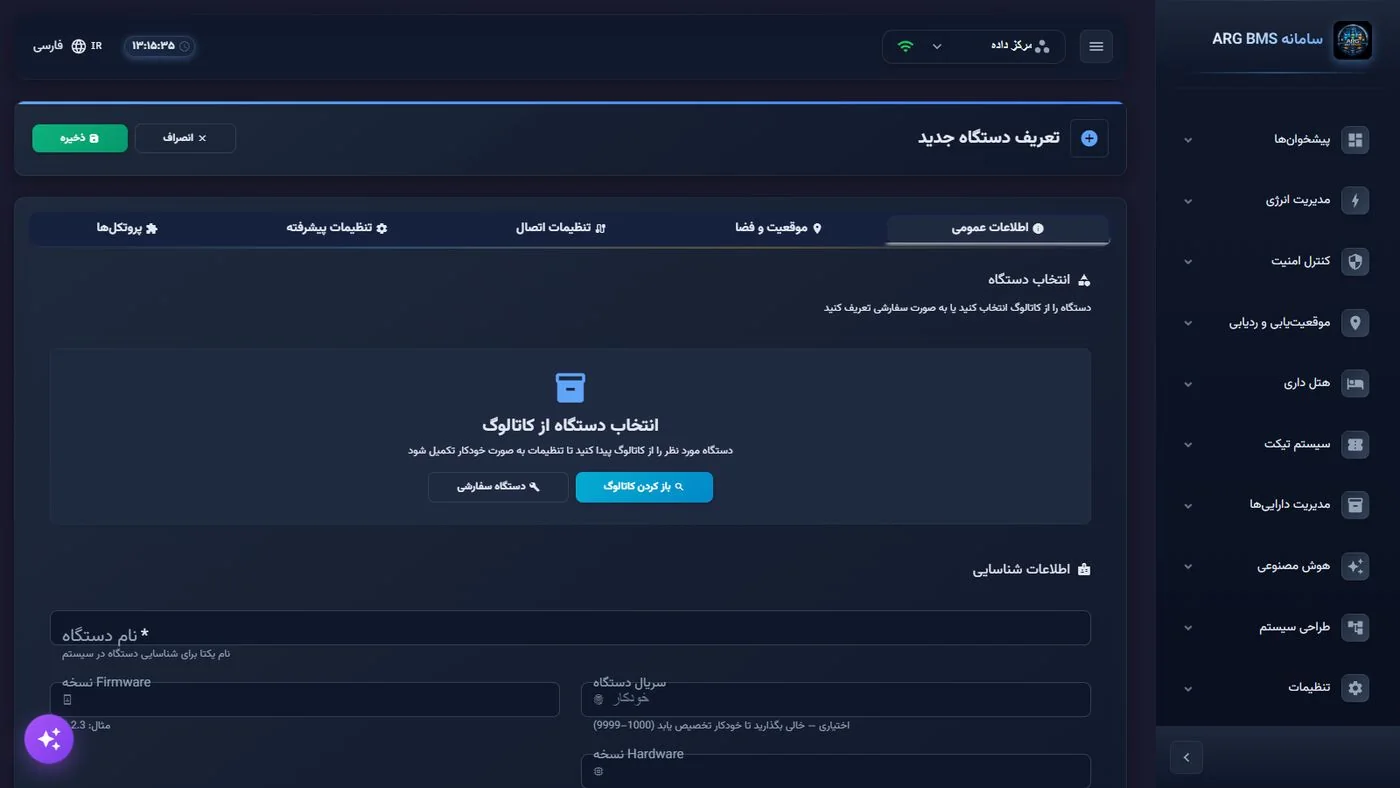Focus the سریال دستگاه input field
The image size is (1400, 788).
(x=836, y=699)
